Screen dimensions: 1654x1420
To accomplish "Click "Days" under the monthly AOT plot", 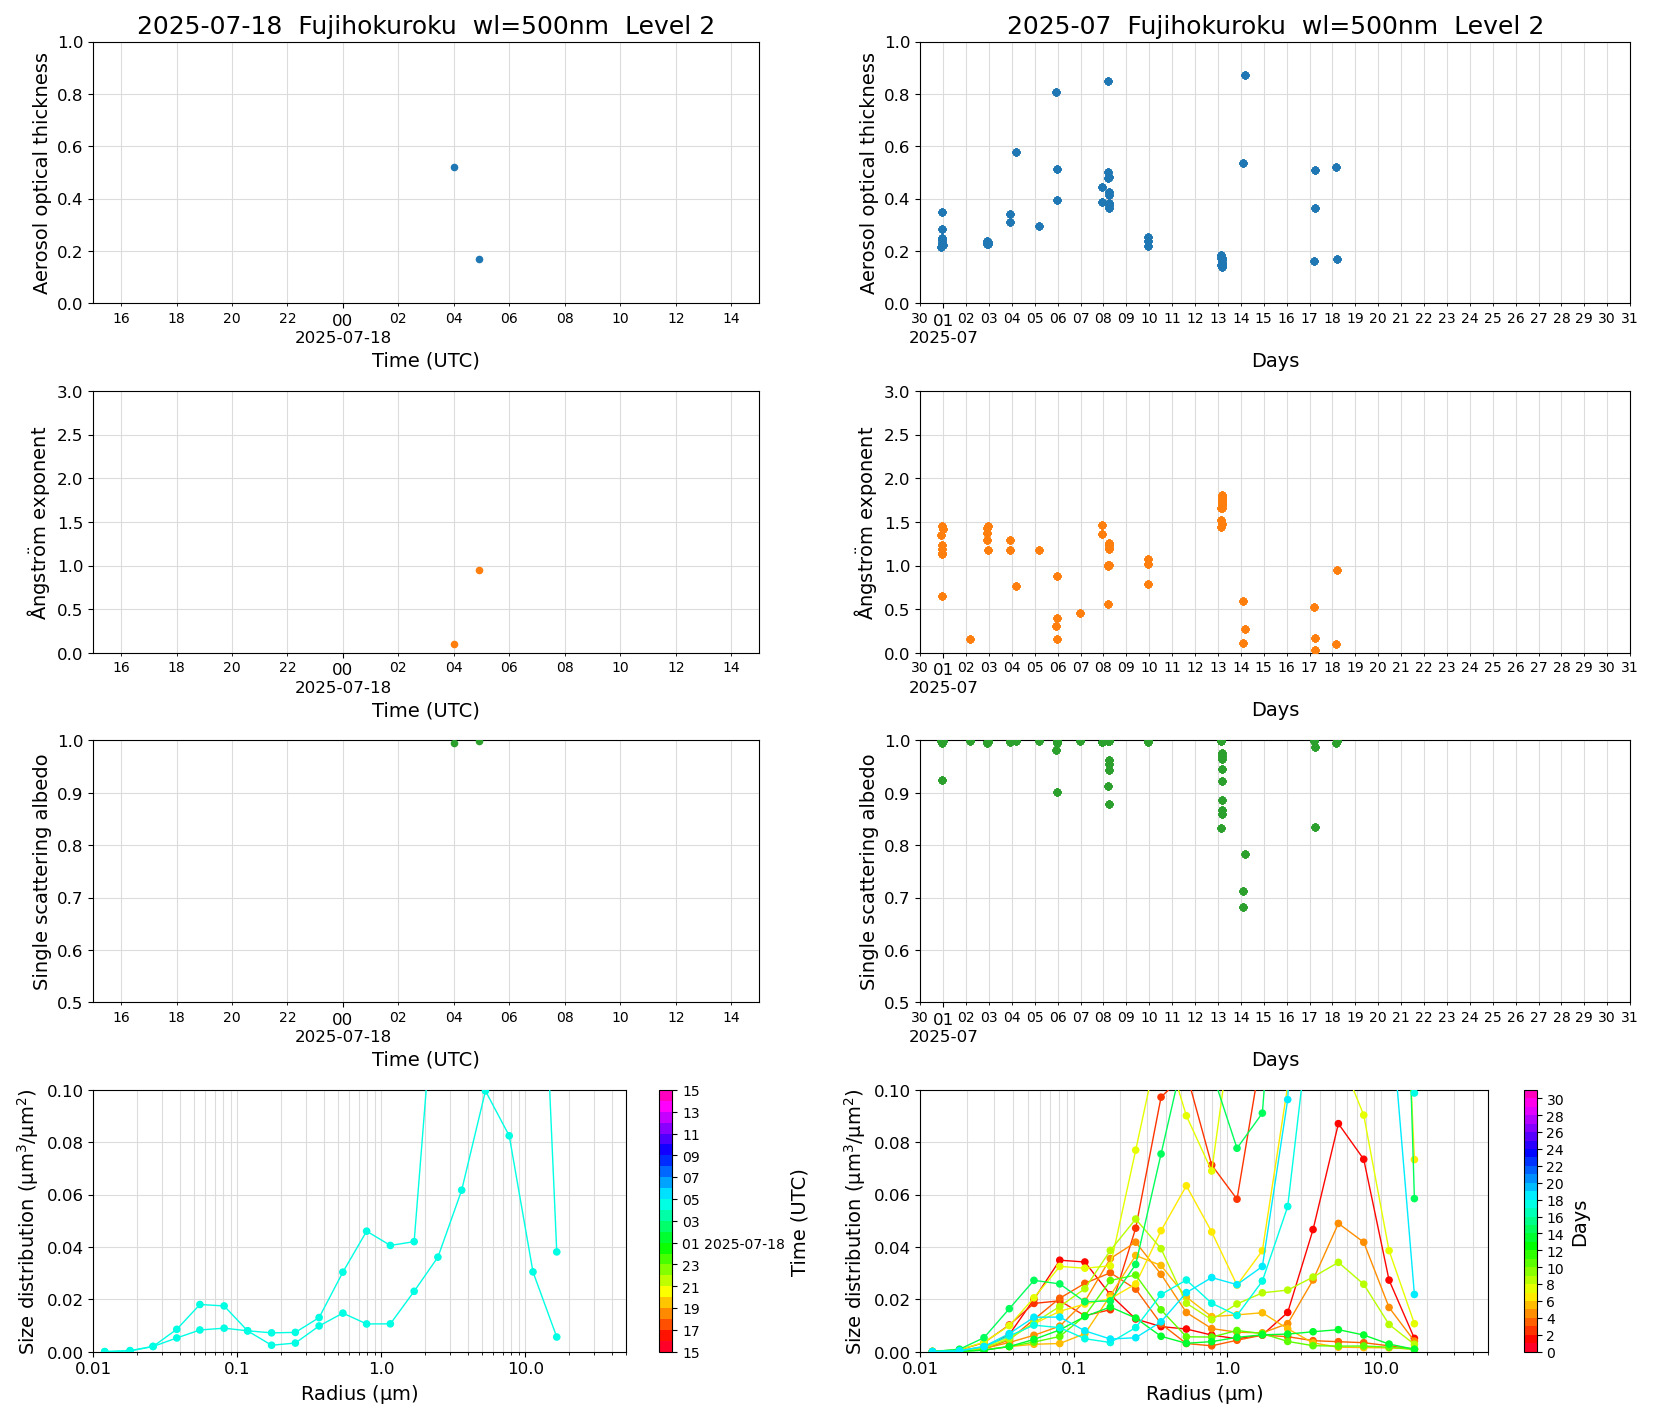I will click(x=1275, y=361).
